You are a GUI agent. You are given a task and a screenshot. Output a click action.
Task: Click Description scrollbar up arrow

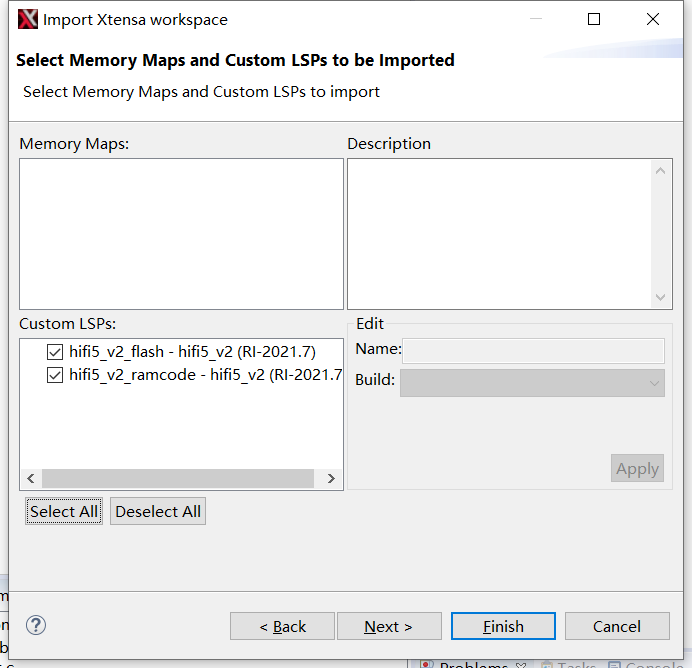(660, 171)
